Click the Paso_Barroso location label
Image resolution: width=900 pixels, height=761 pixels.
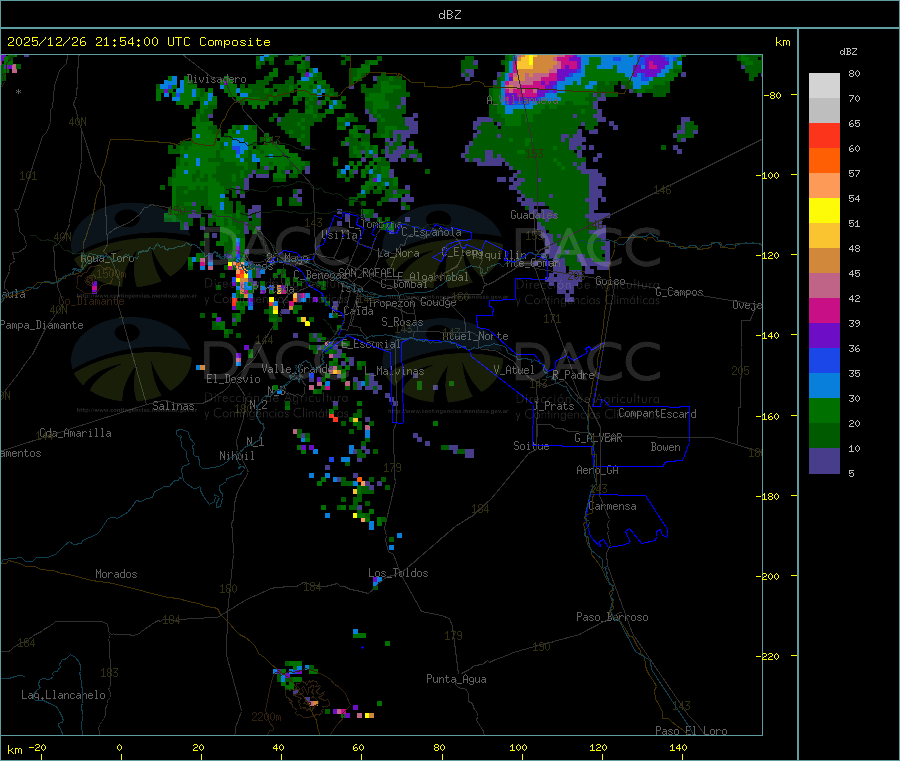click(612, 617)
